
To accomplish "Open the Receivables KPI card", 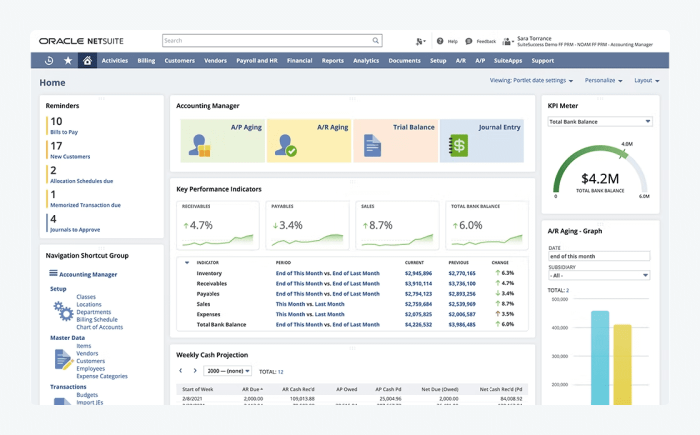I will [x=218, y=225].
